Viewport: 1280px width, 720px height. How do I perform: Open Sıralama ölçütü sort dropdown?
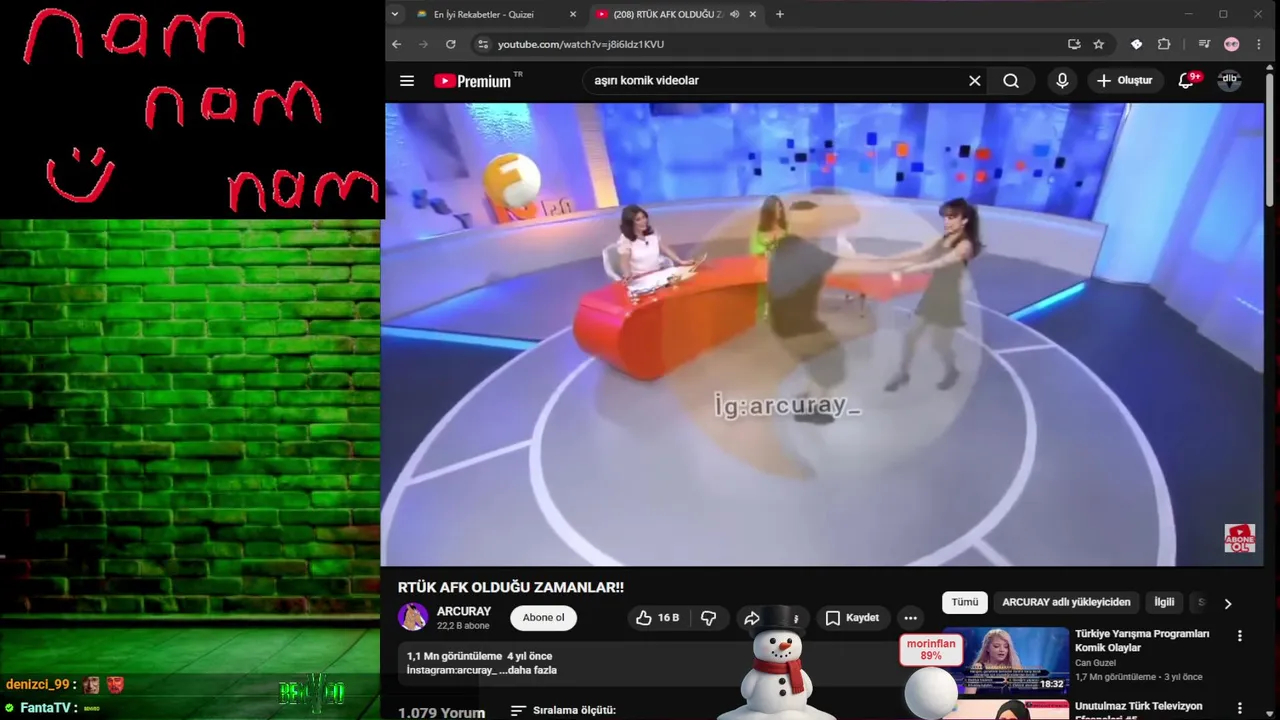coord(563,710)
